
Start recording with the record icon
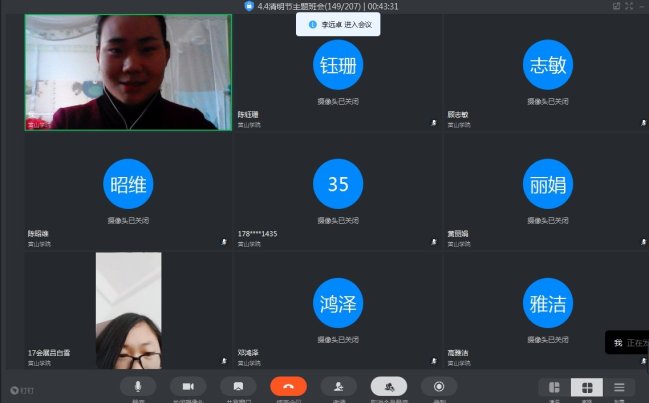tap(439, 386)
